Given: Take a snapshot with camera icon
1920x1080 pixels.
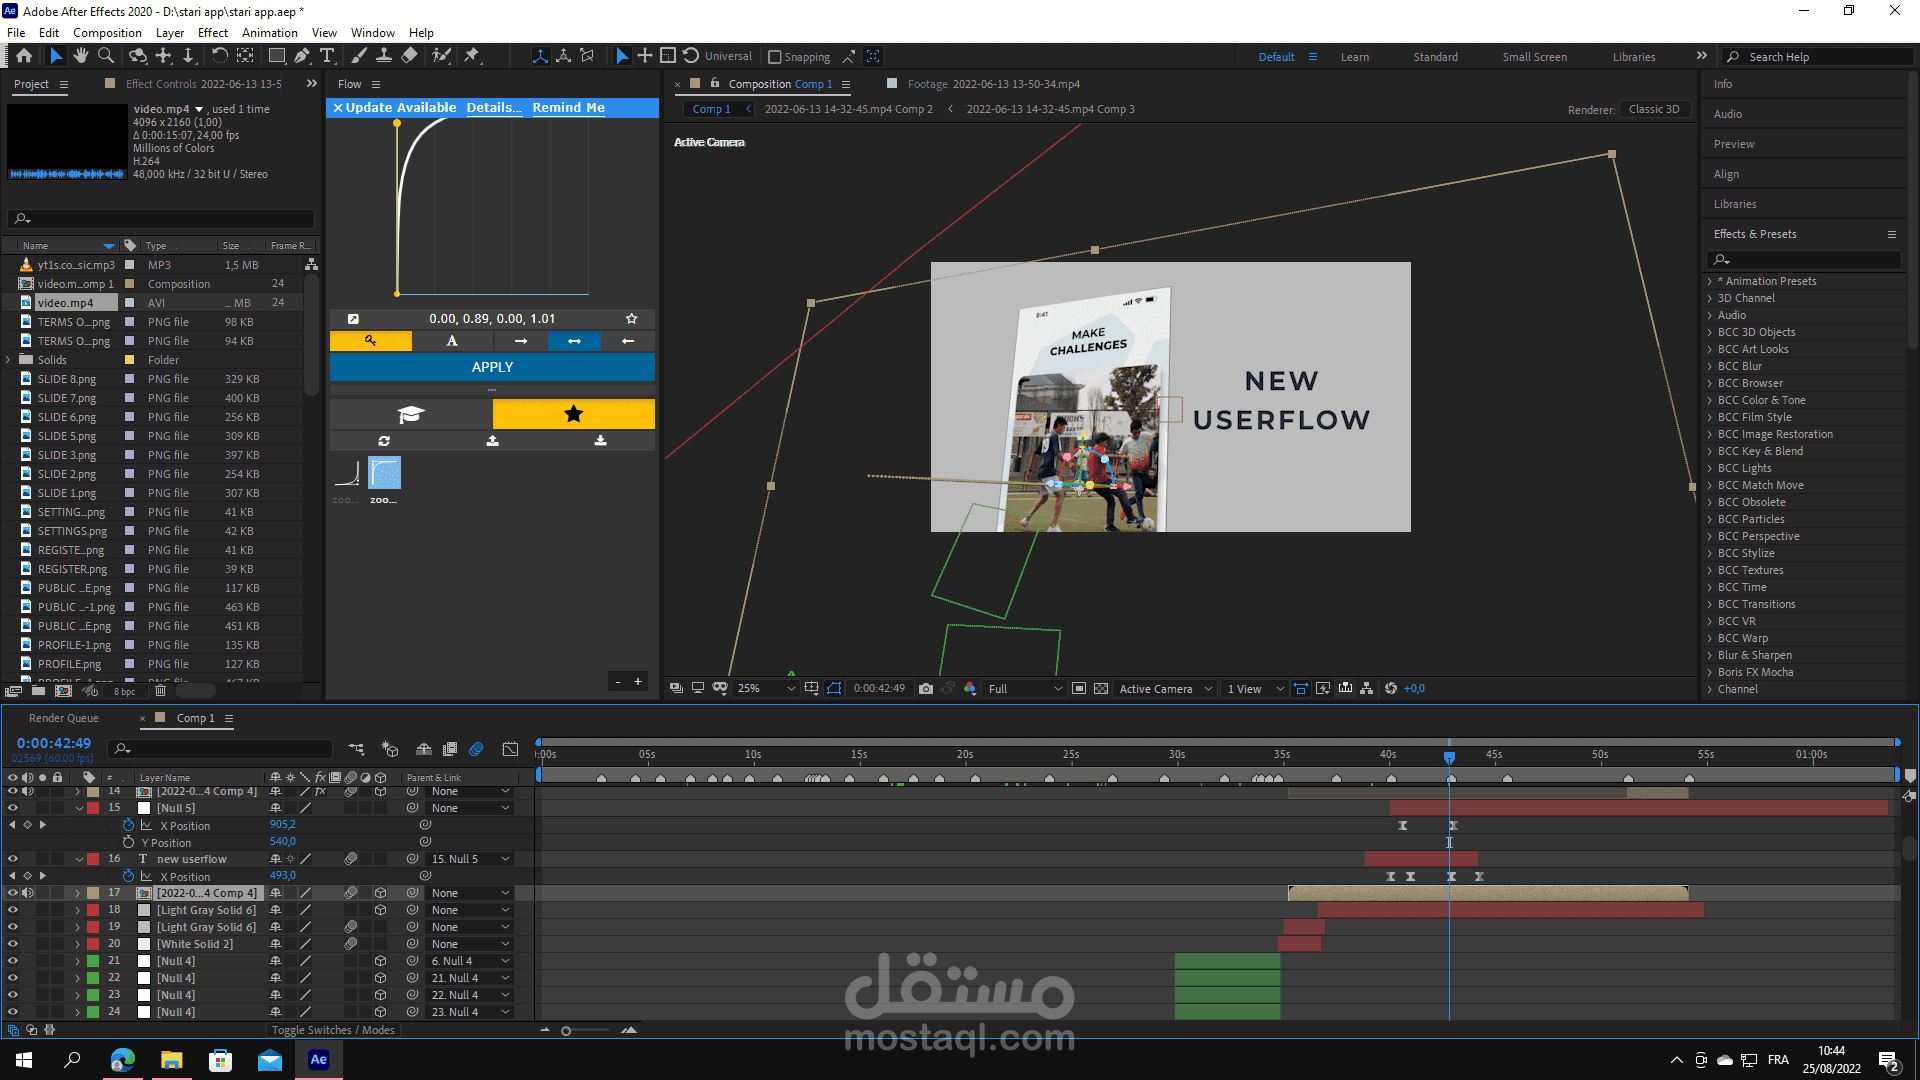Looking at the screenshot, I should (926, 688).
